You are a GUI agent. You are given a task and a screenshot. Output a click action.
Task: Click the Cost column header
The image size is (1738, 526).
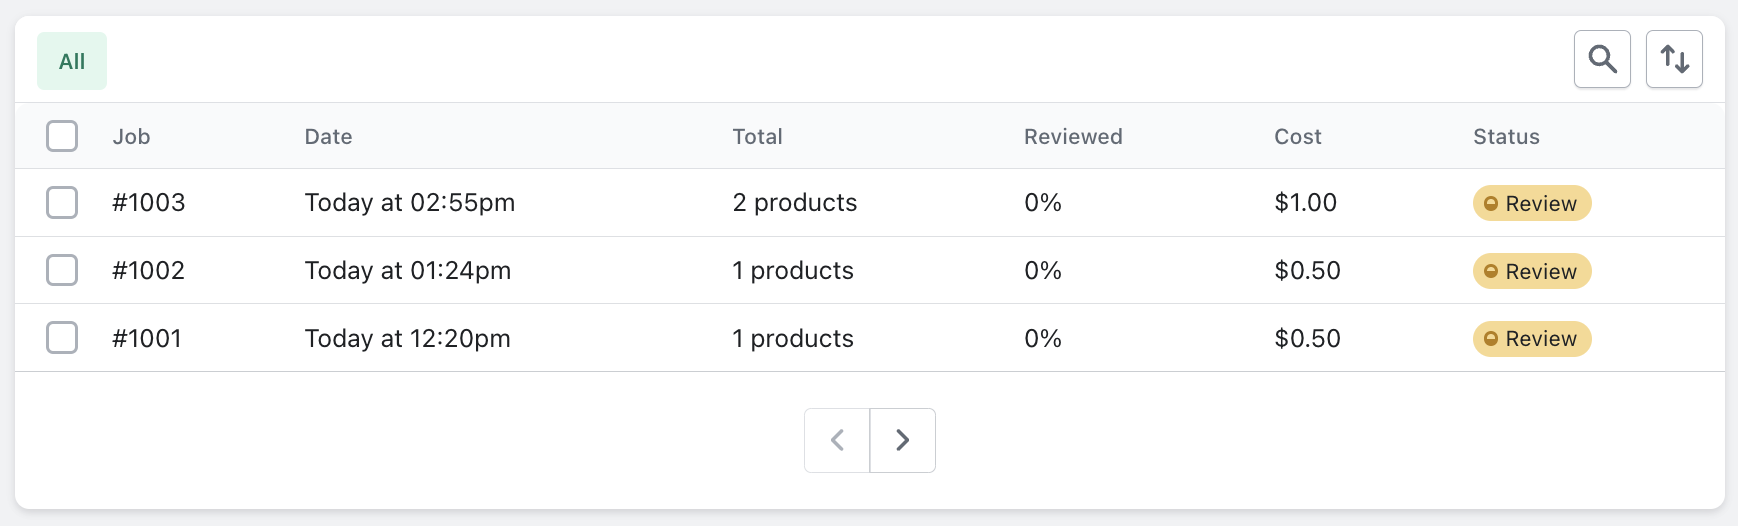point(1297,137)
